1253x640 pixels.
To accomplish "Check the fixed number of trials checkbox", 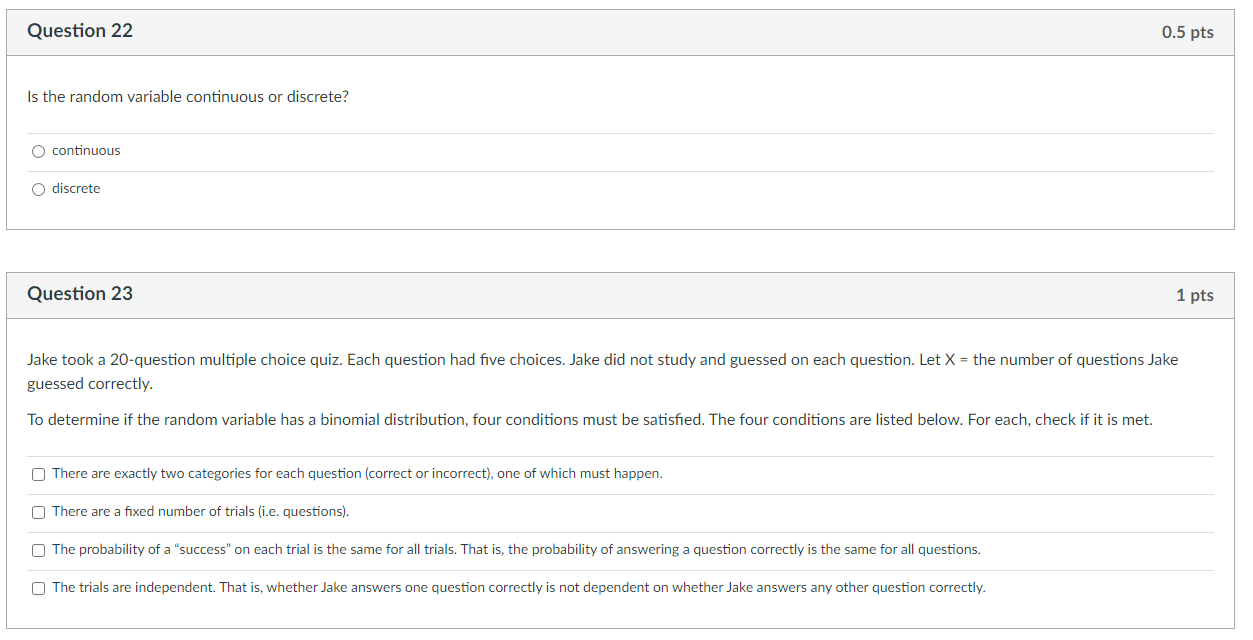I will point(38,511).
